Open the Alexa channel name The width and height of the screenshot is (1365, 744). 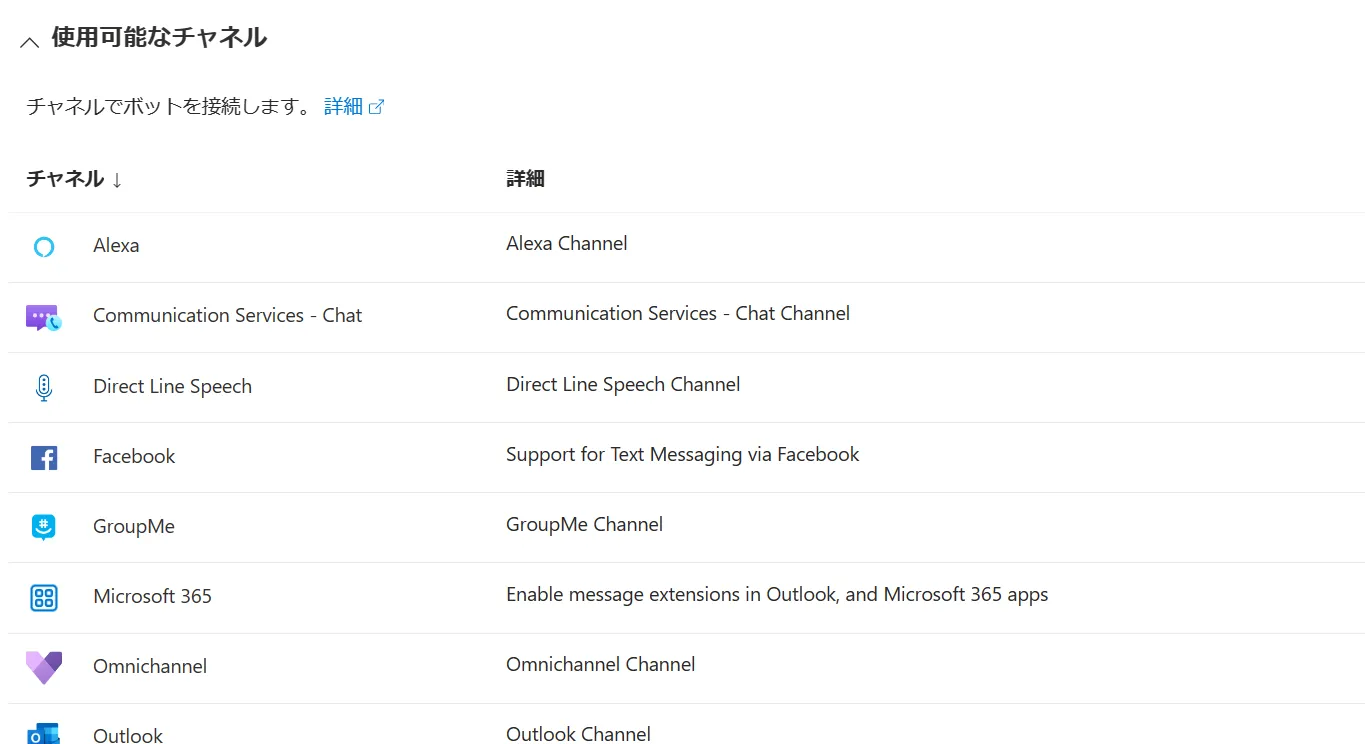tap(116, 246)
